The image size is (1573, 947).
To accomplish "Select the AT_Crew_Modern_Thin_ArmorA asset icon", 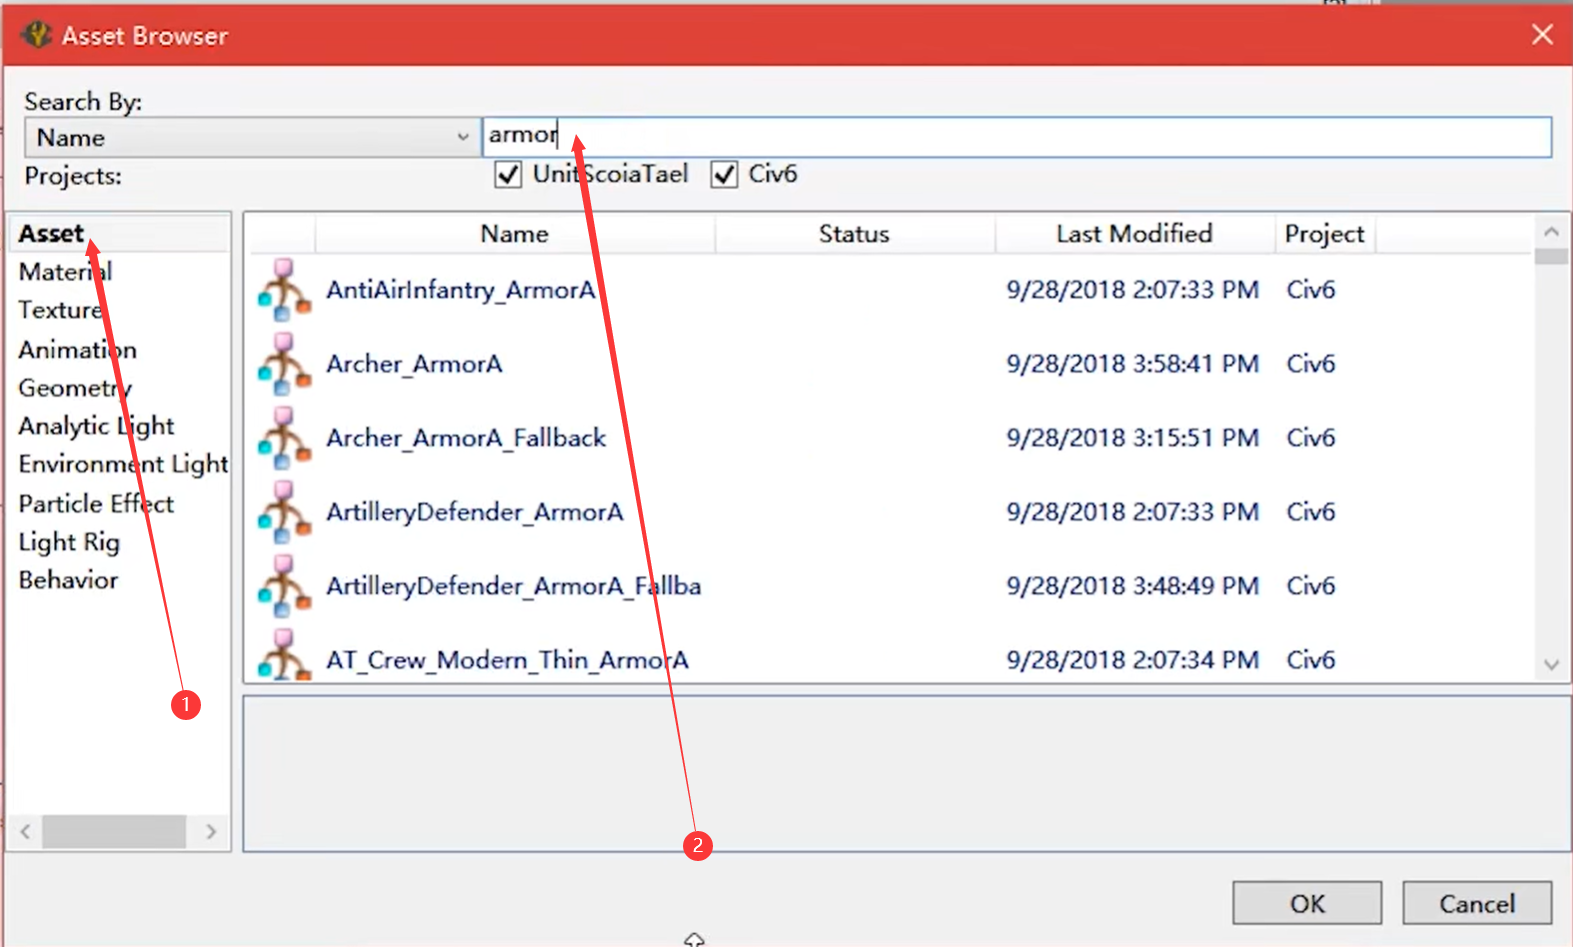I will (x=284, y=658).
